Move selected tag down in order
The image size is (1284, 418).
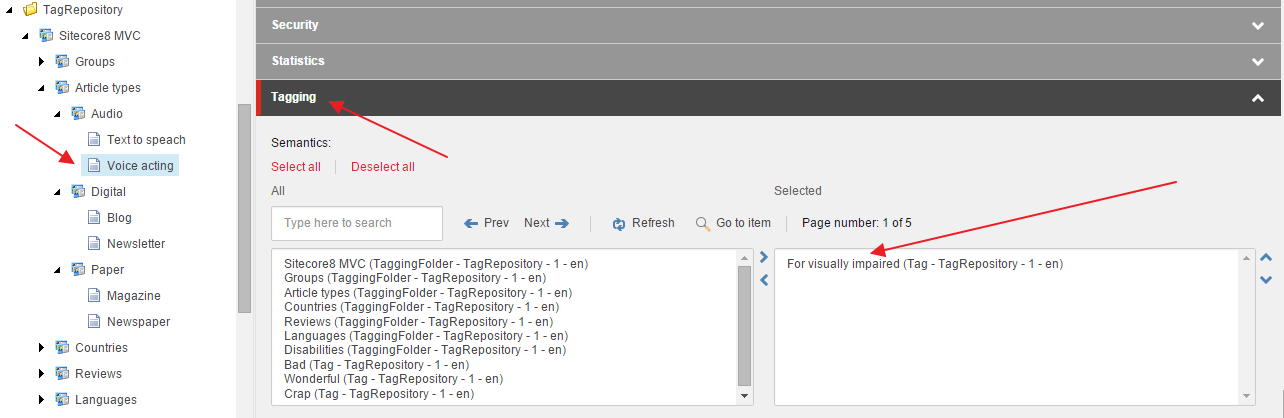[1266, 280]
